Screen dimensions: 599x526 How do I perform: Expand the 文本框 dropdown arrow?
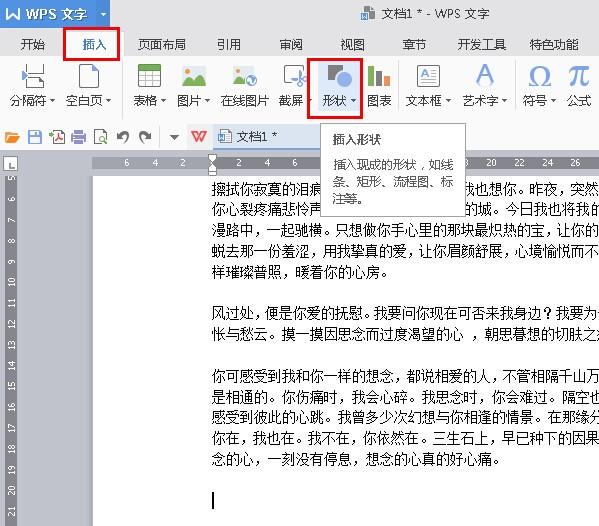point(448,101)
